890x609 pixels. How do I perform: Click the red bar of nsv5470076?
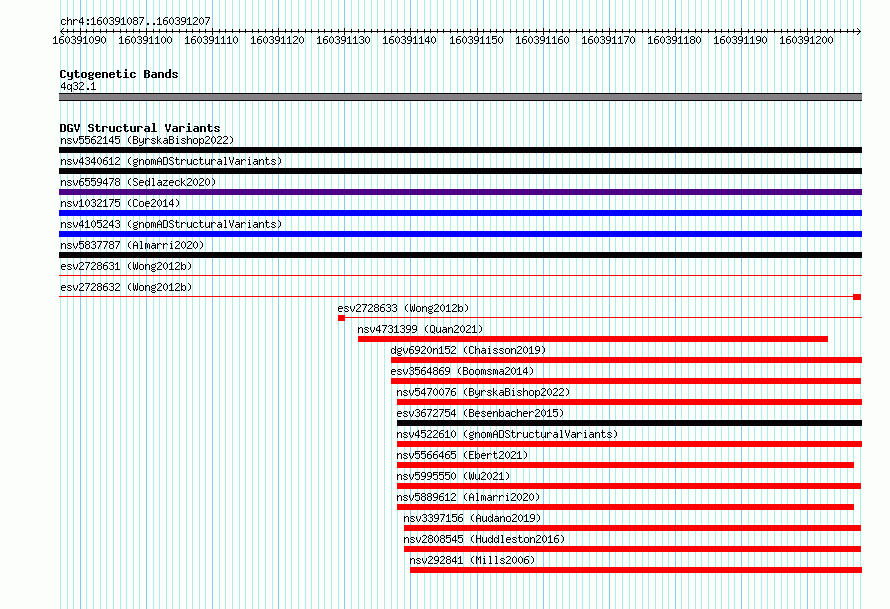(x=629, y=402)
